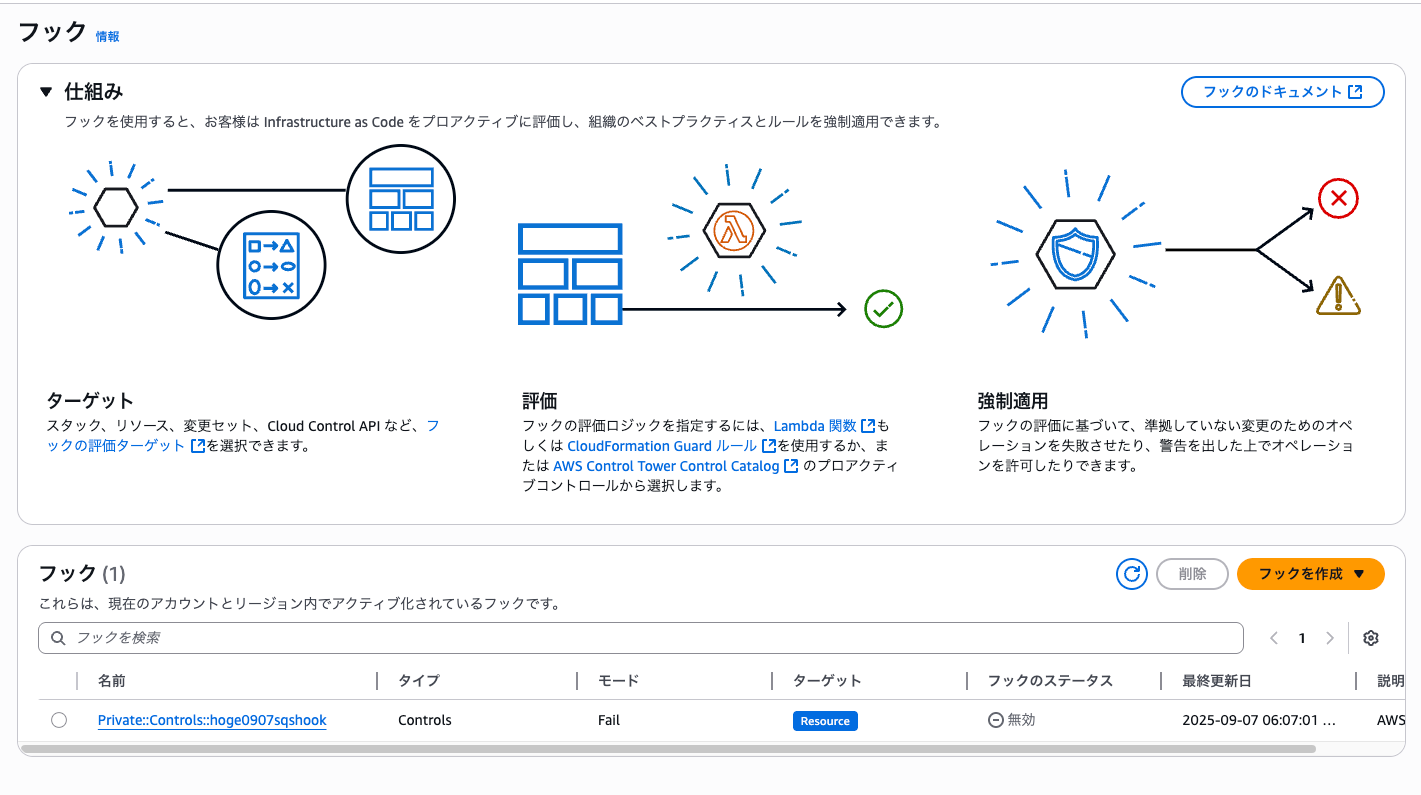The width and height of the screenshot is (1421, 795).
Task: Open the Private::Controls::hoge0907sqshook hook link
Action: [212, 720]
